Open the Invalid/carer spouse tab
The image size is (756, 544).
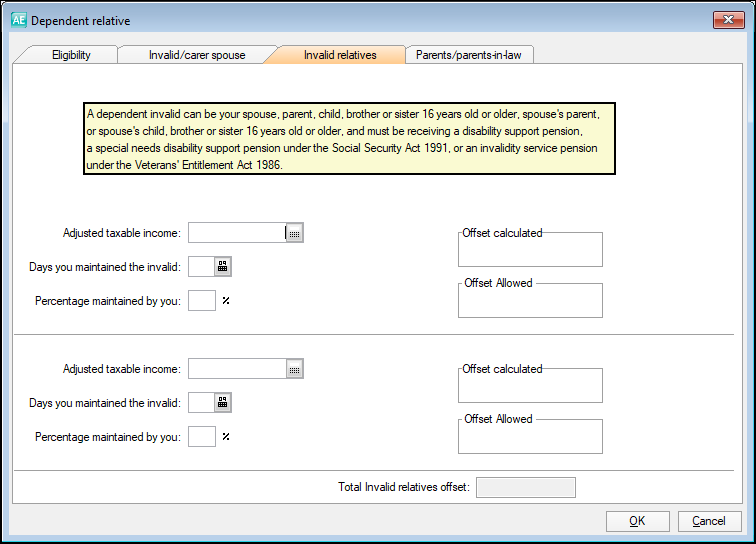coord(196,55)
